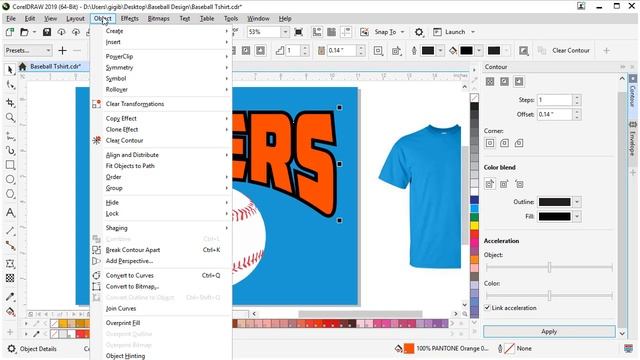Viewport: 640px width, 360px height.
Task: Select the Parallel Dimension tool
Action: point(10,231)
